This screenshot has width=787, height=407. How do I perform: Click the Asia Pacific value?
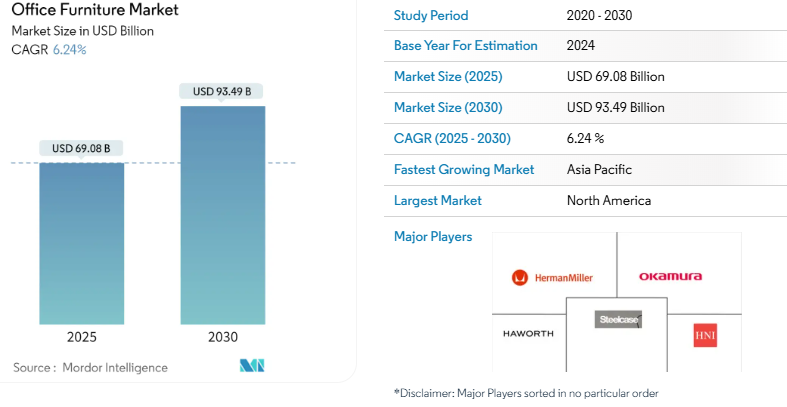point(599,170)
